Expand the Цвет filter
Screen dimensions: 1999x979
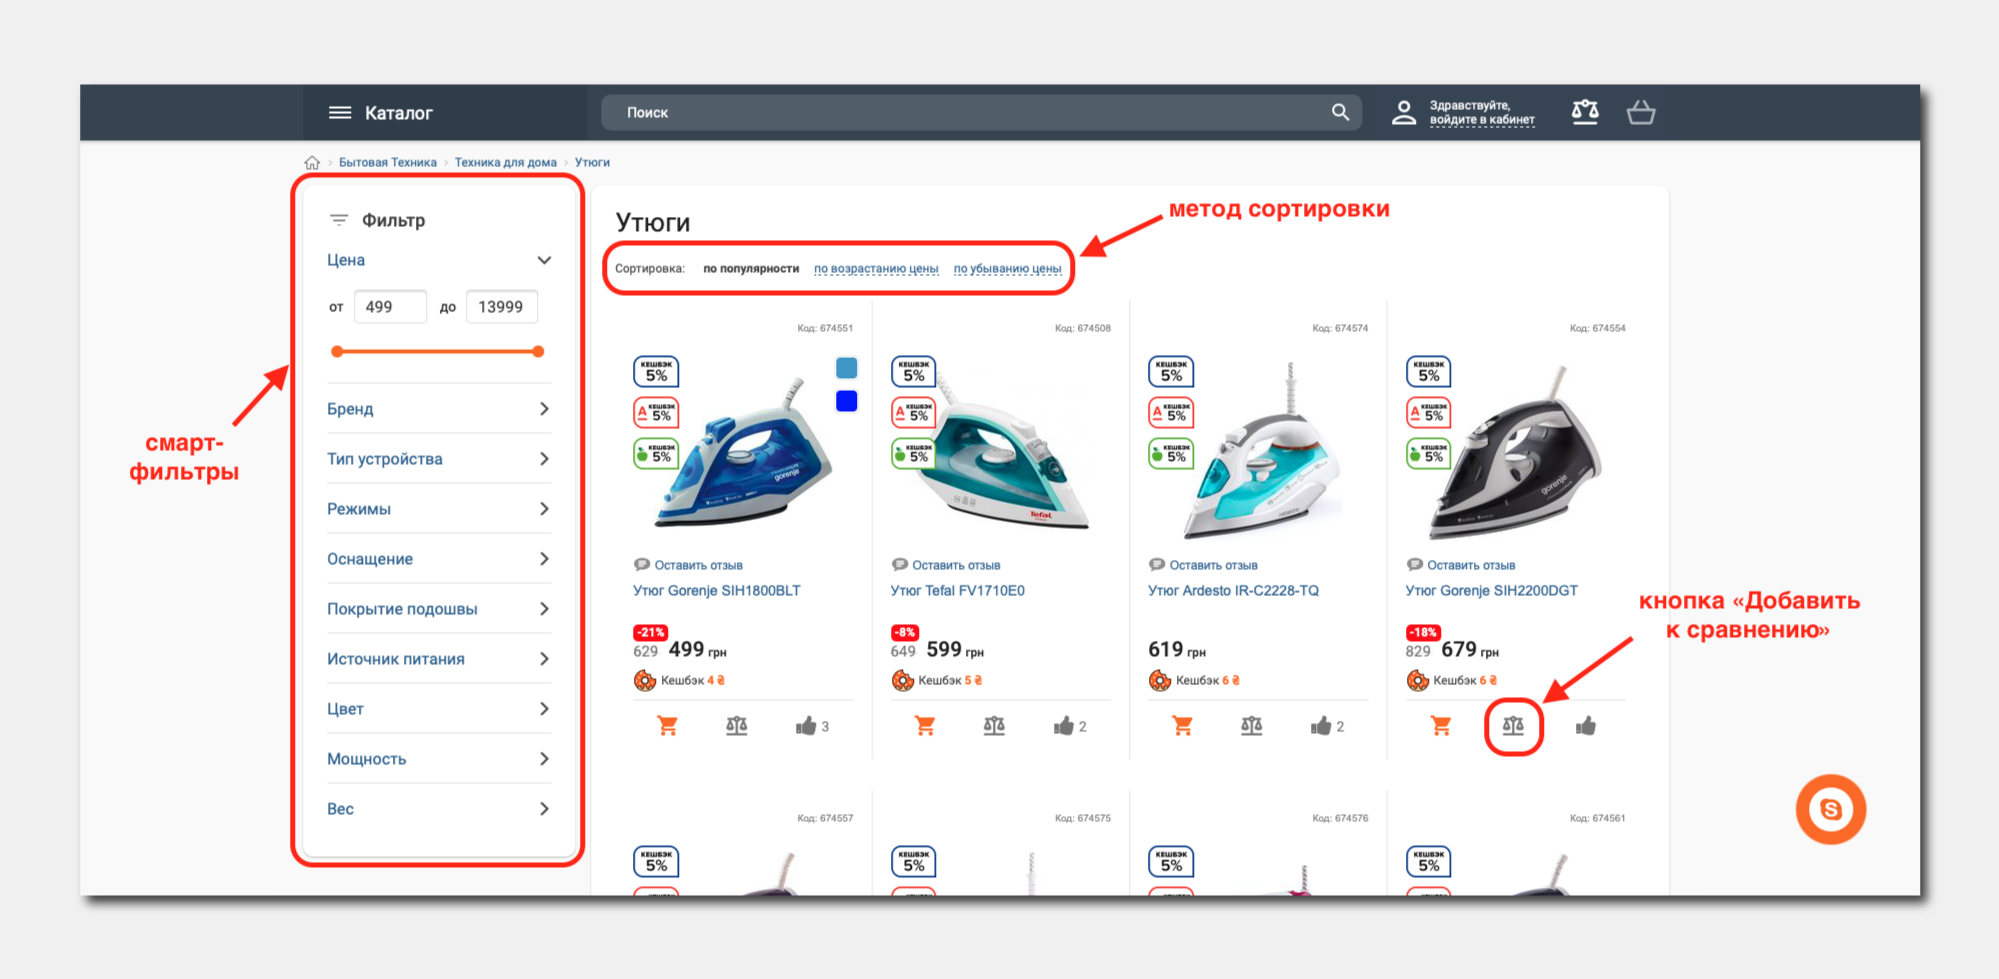point(438,709)
